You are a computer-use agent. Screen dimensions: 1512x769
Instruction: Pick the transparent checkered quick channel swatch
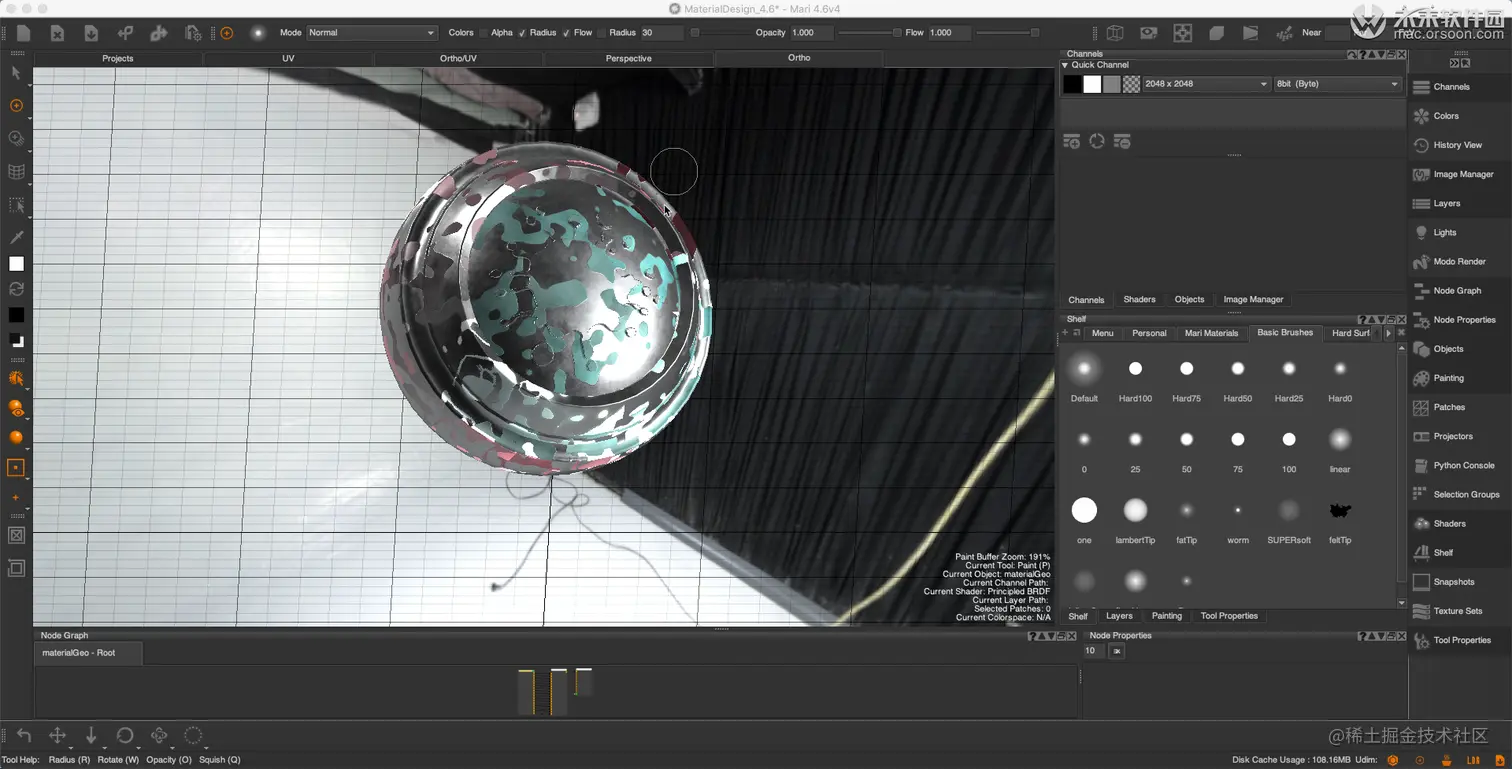[x=1132, y=85]
